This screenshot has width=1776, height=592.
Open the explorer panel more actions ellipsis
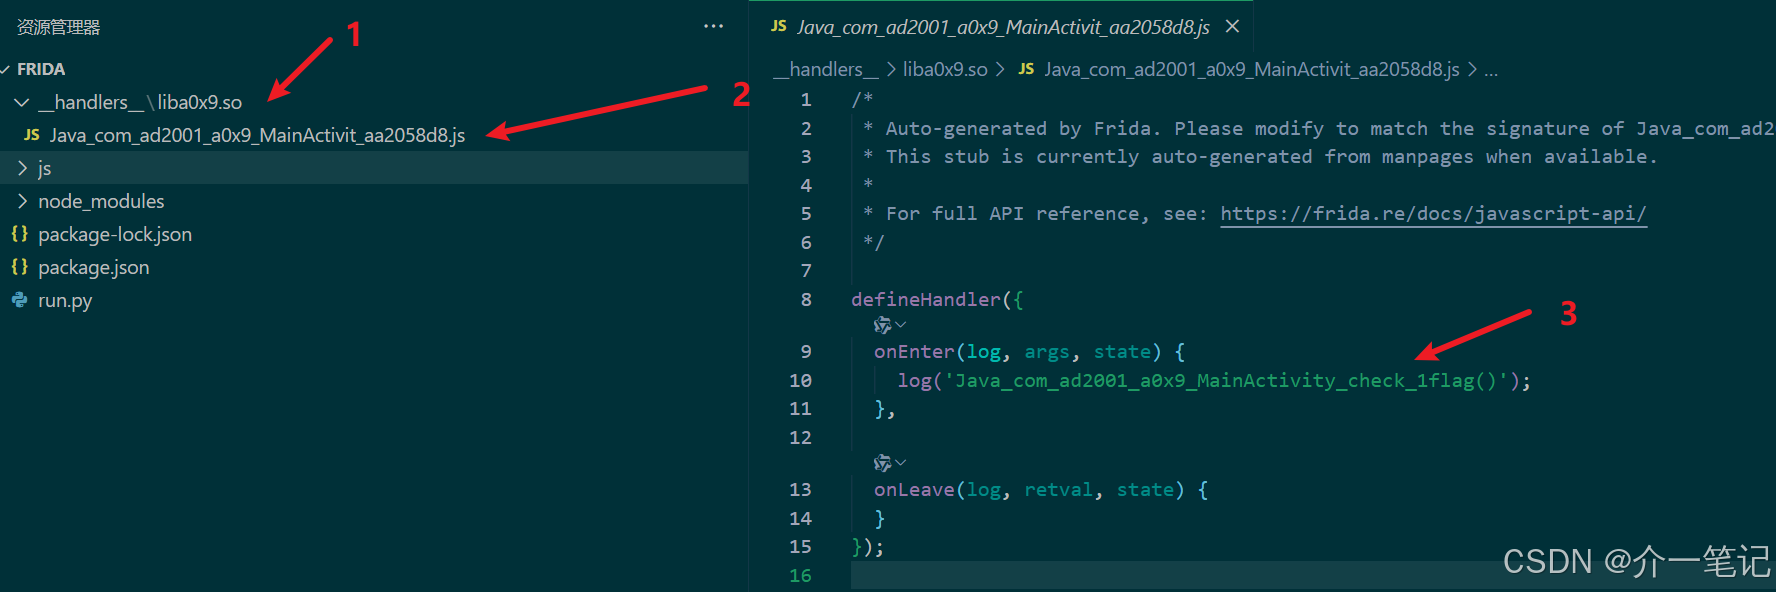pos(713,26)
